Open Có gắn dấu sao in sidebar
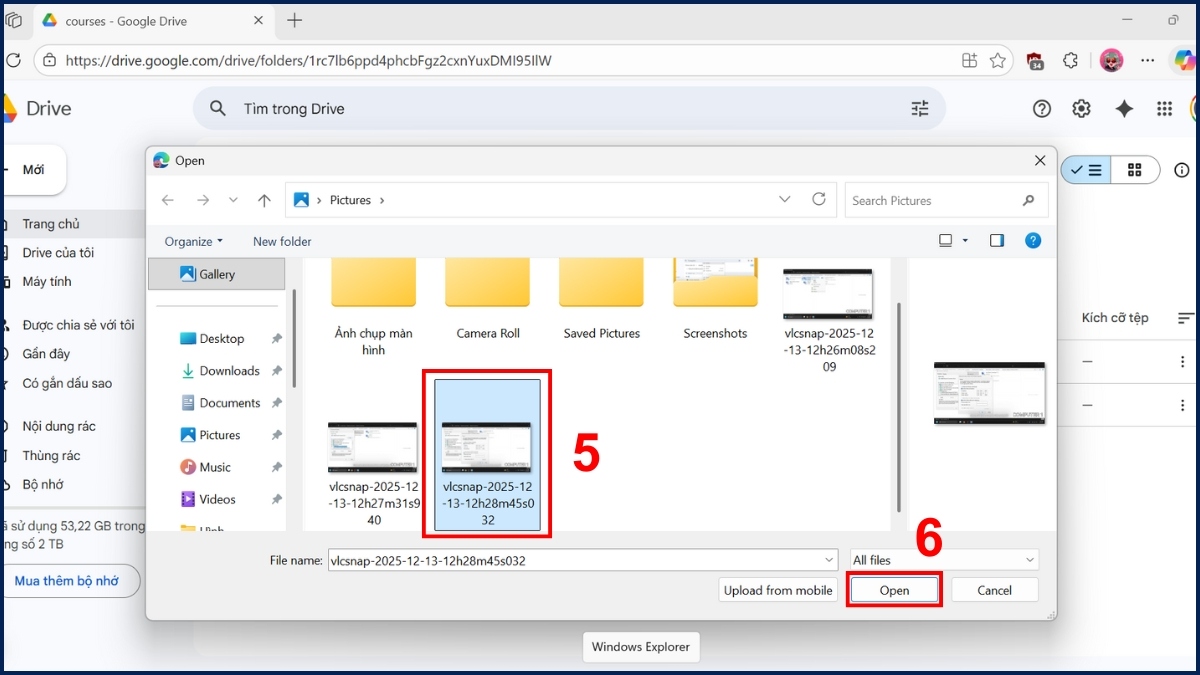 click(x=67, y=383)
